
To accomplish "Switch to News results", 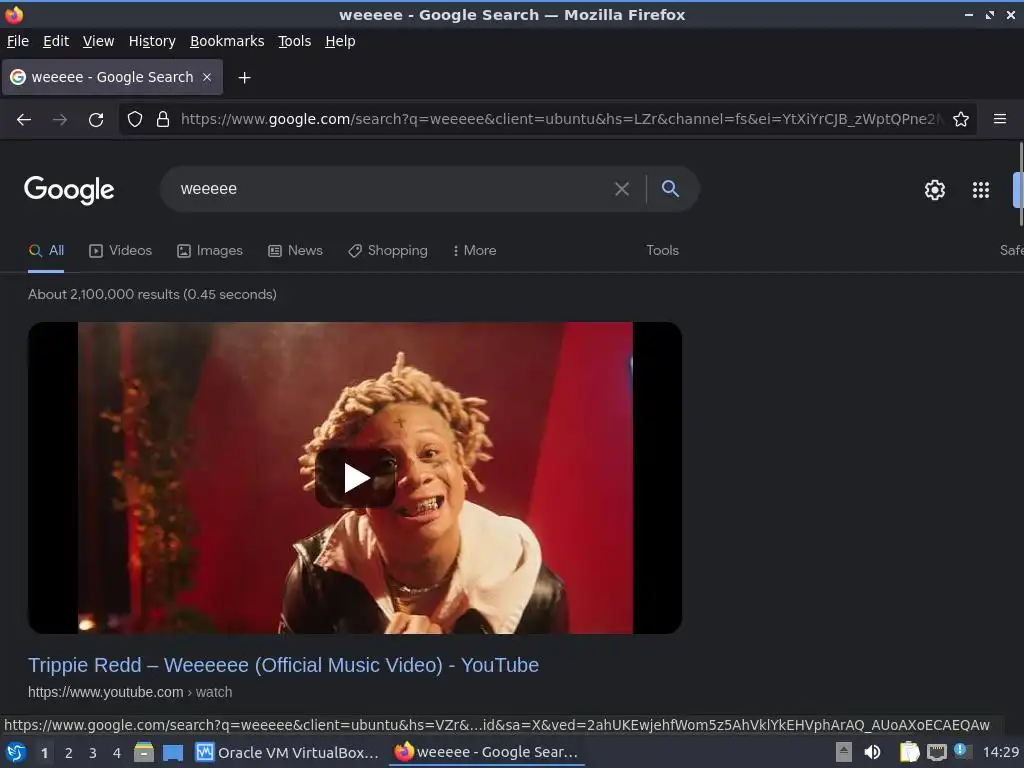I will tap(295, 251).
